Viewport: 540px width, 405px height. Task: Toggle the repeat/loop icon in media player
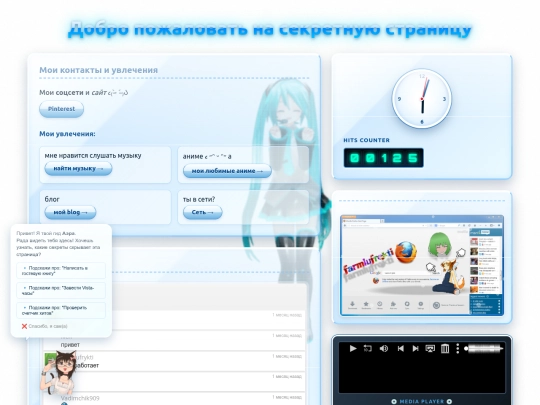point(368,349)
